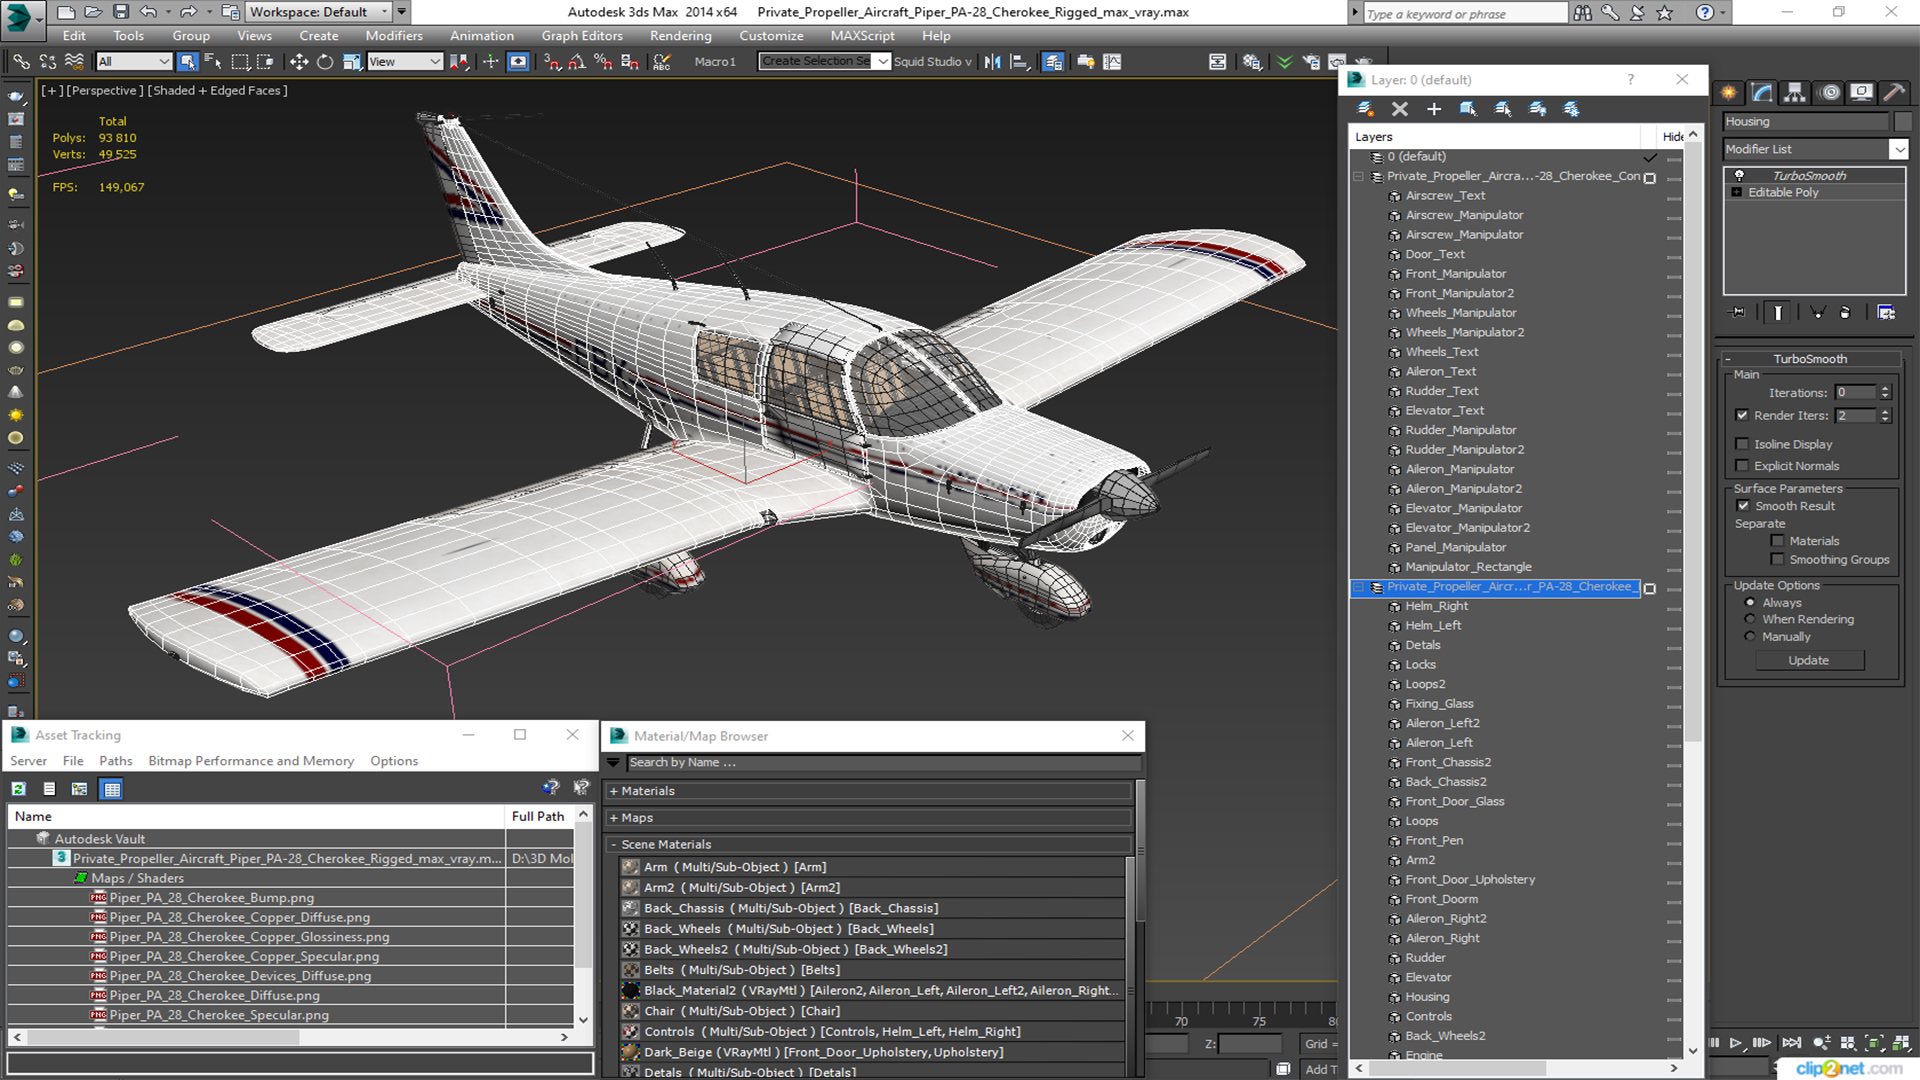Click Refresh icon in Asset Tracking
Image resolution: width=1920 pixels, height=1080 pixels.
click(19, 789)
